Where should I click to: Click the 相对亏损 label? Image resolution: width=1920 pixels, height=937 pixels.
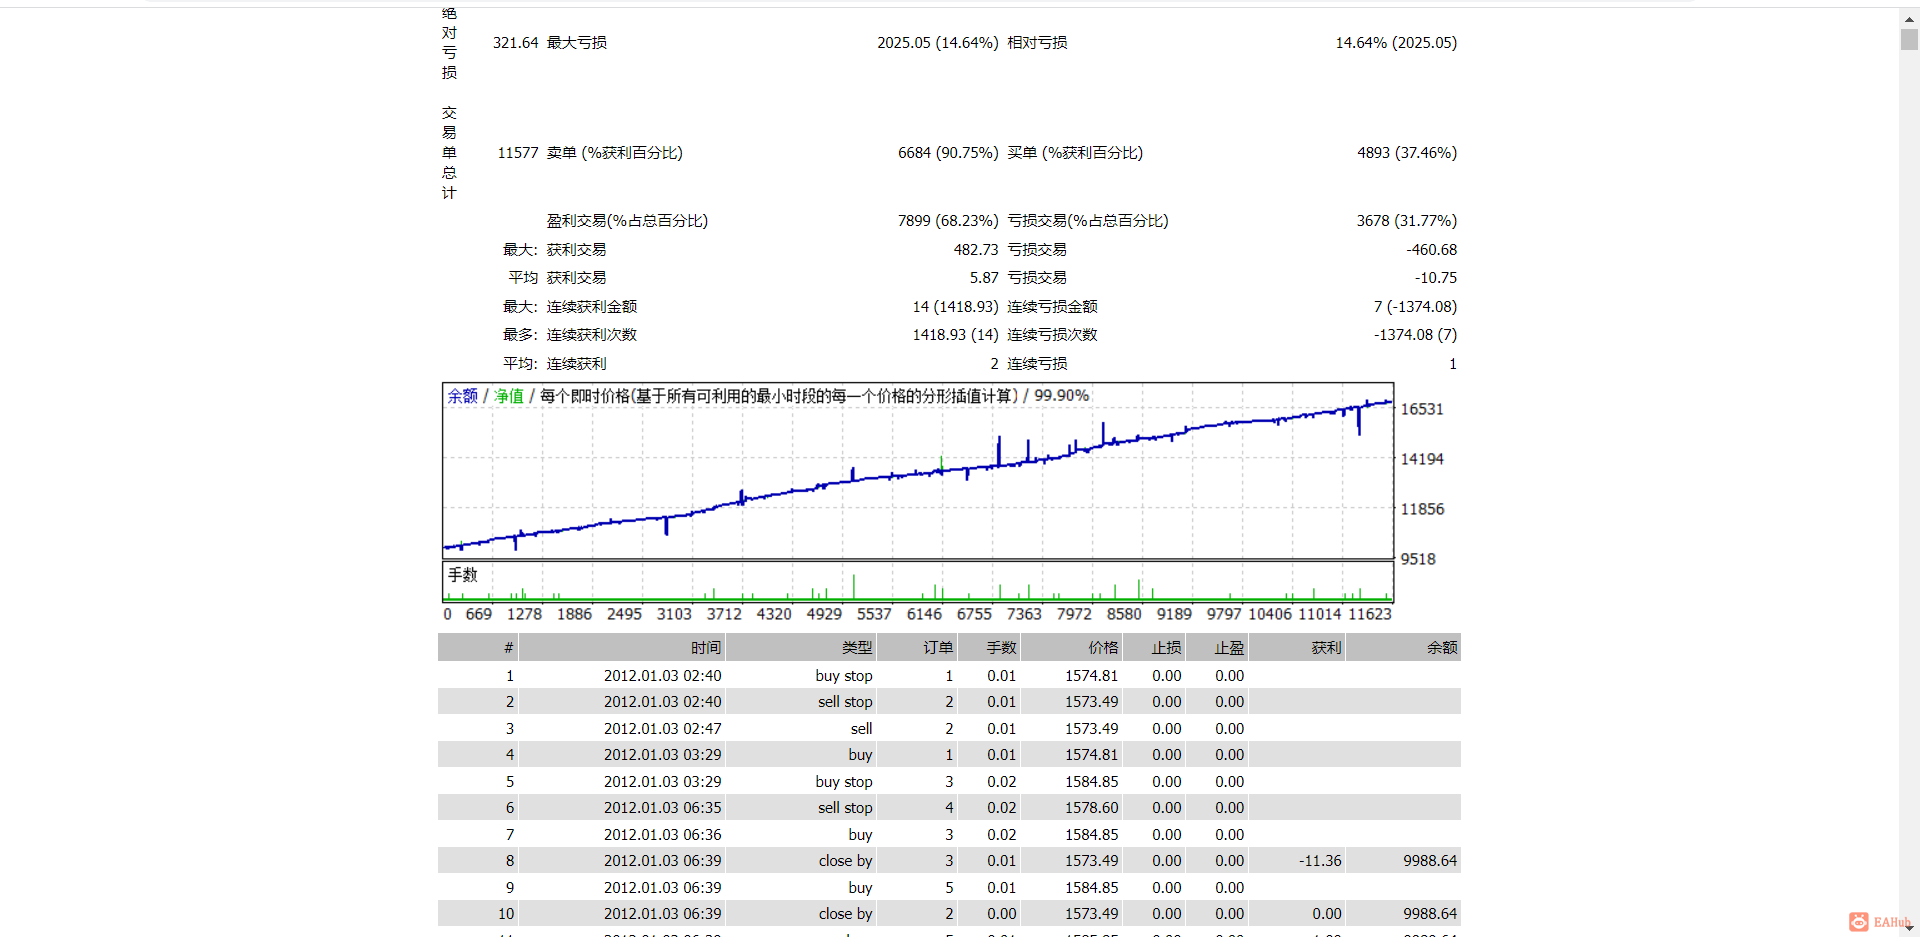click(1037, 43)
